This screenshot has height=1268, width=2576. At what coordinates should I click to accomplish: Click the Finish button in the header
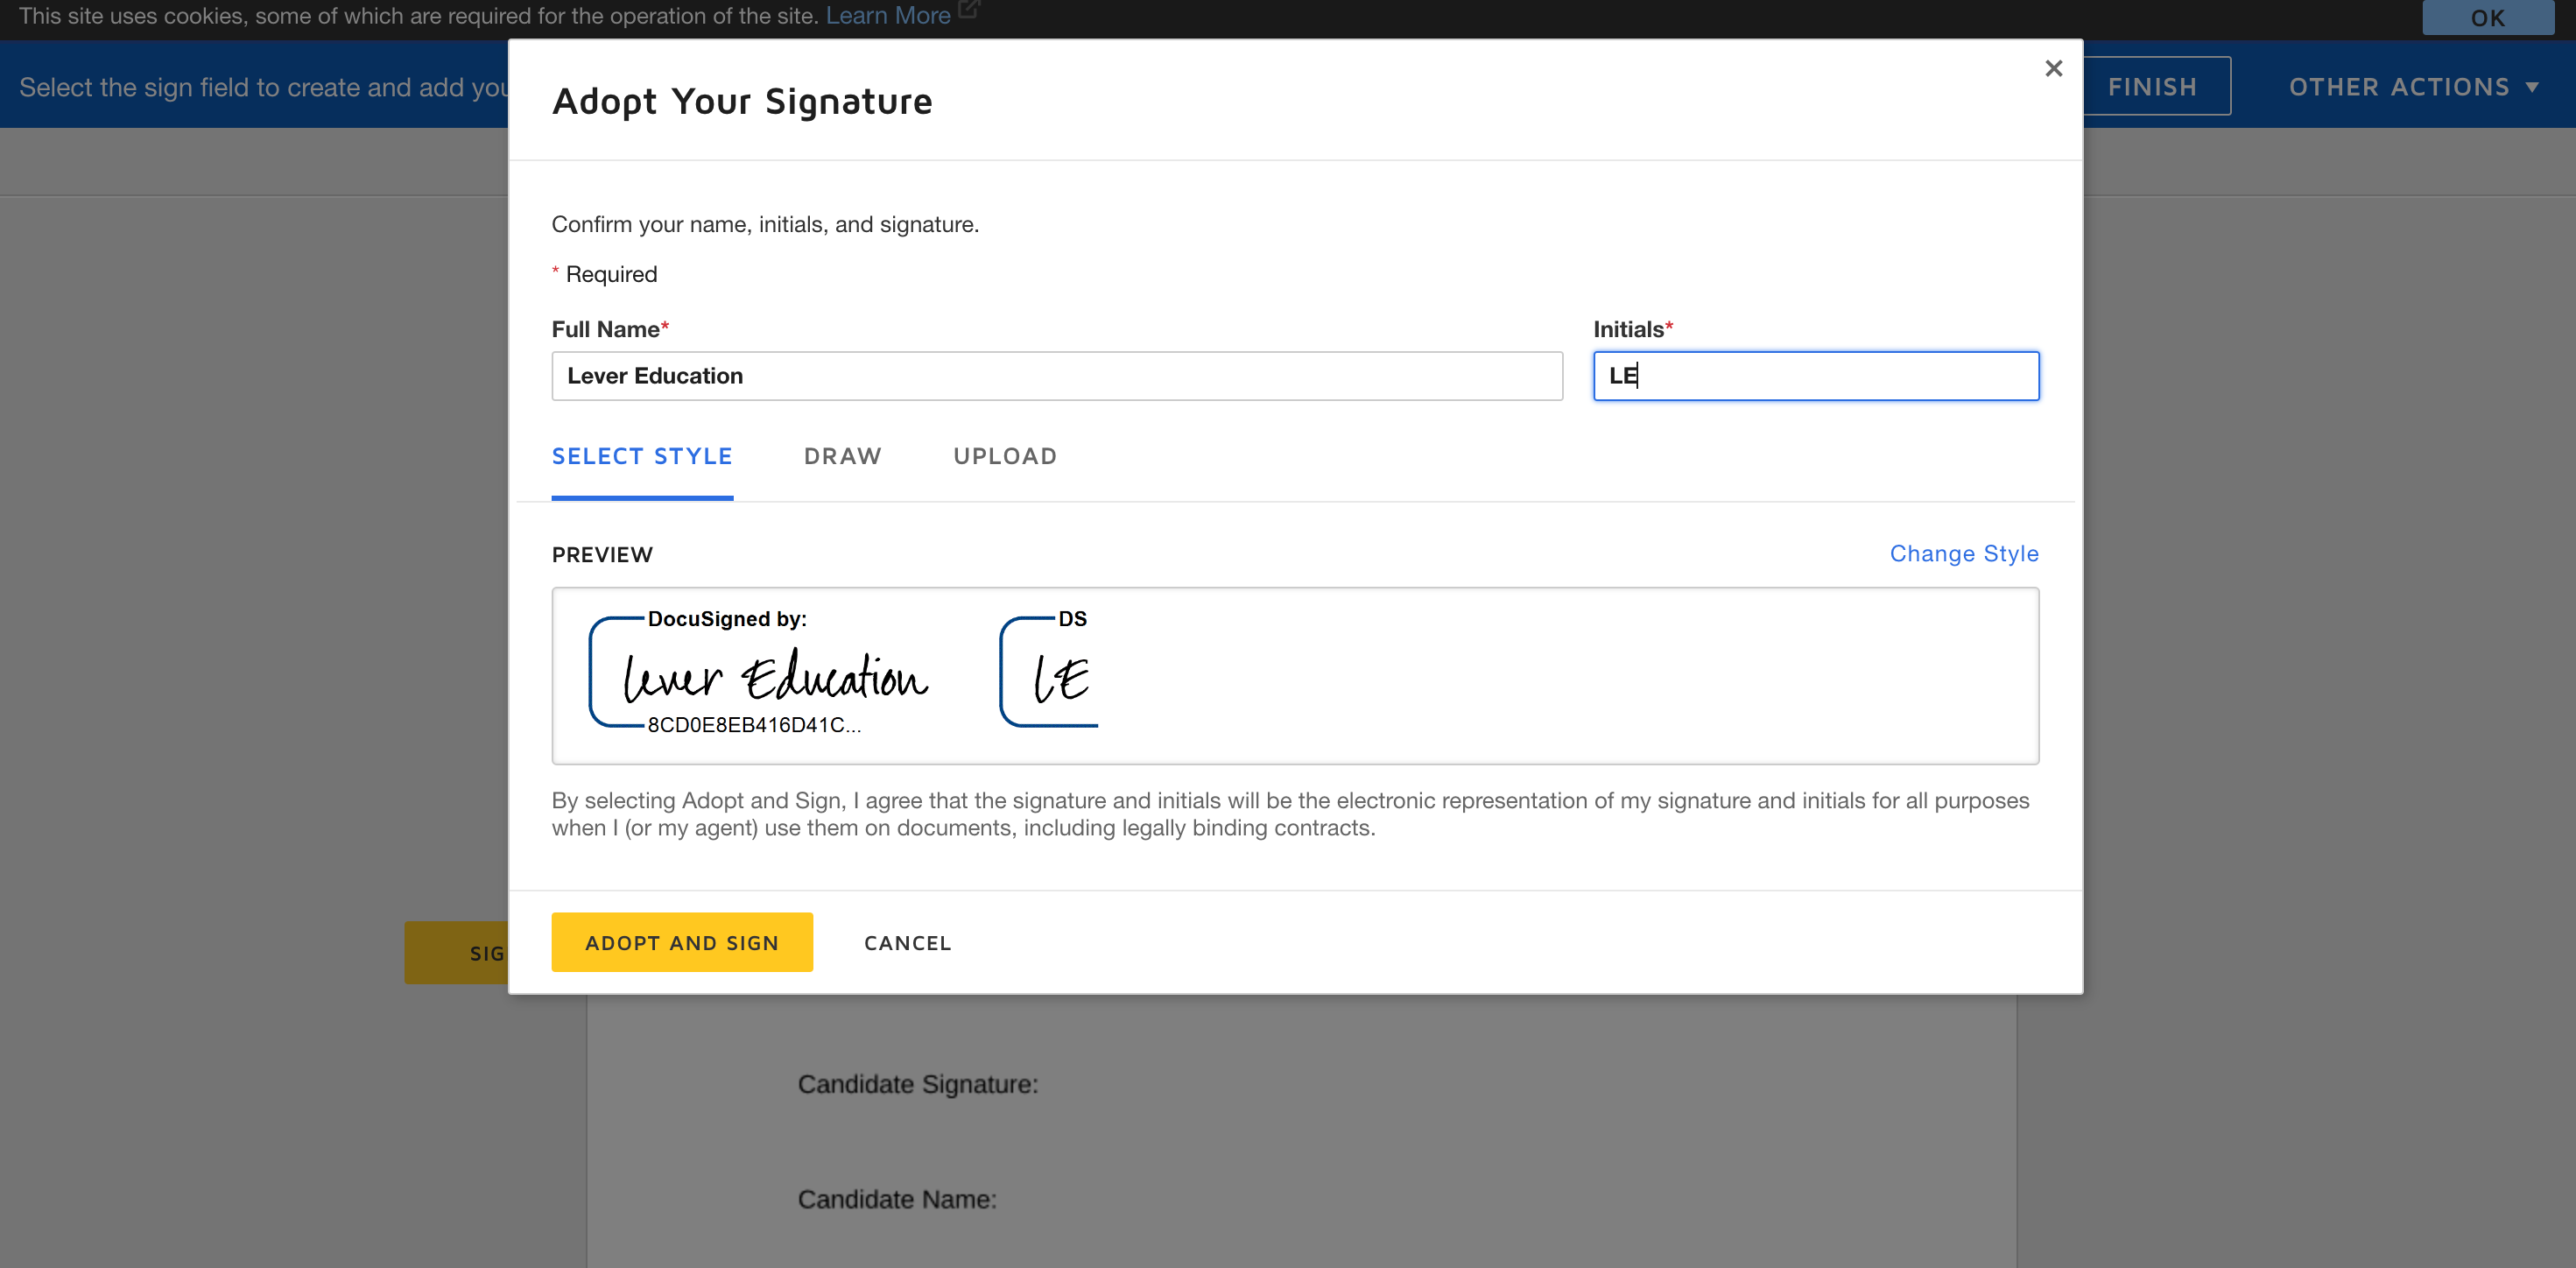2153,87
